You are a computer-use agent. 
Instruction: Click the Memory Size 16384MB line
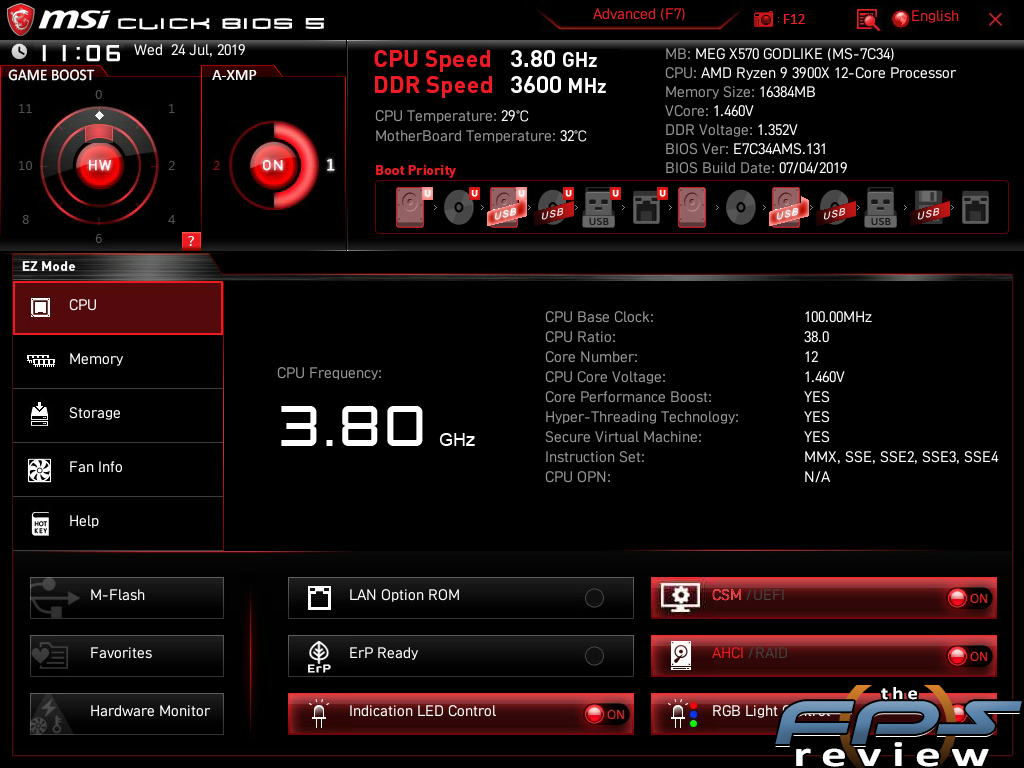(740, 92)
